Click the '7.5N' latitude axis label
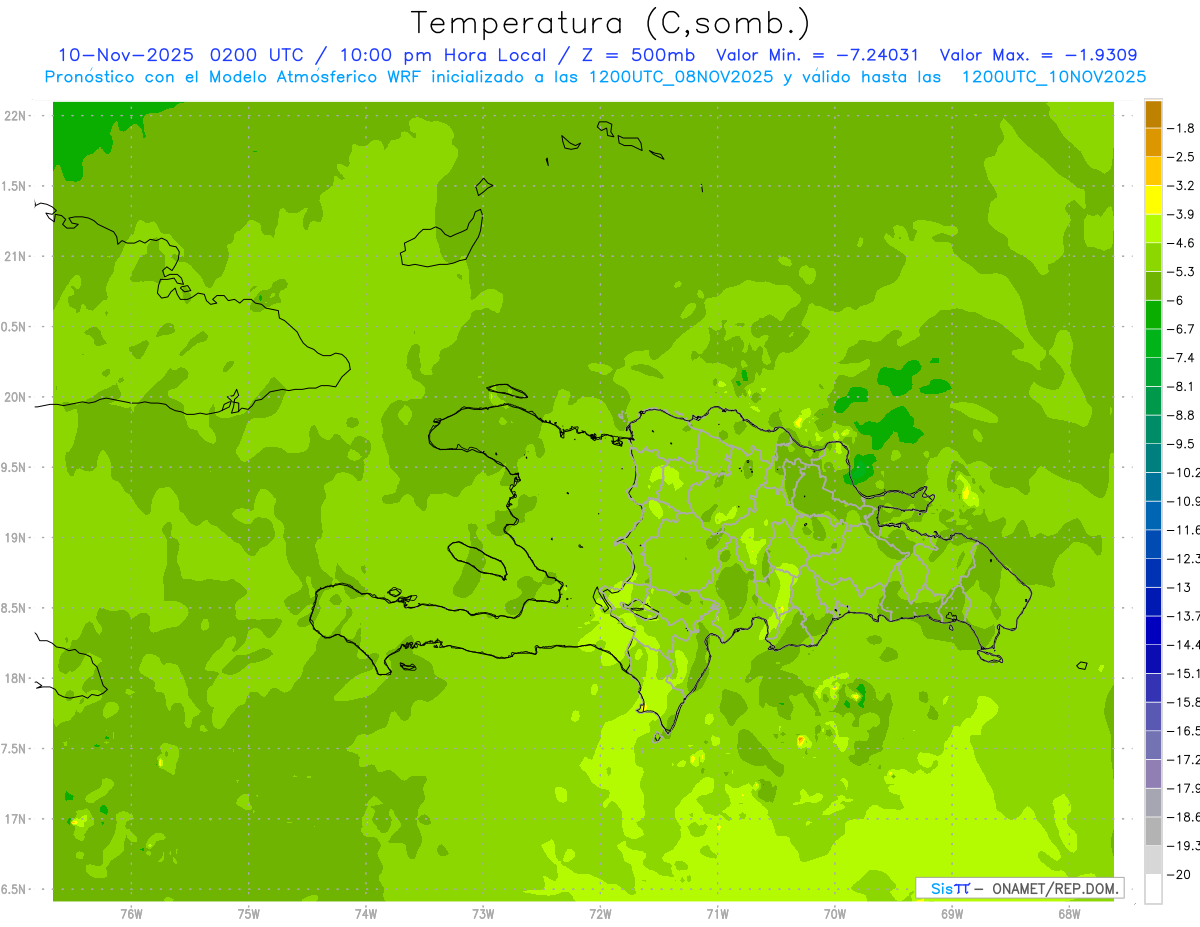Screen dimensions: 1200x927 14,749
